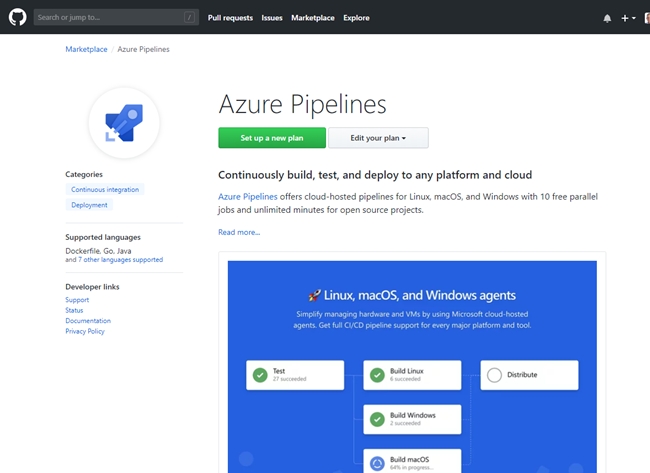The height and width of the screenshot is (473, 650).
Task: Open the Support developer link
Action: coord(77,300)
